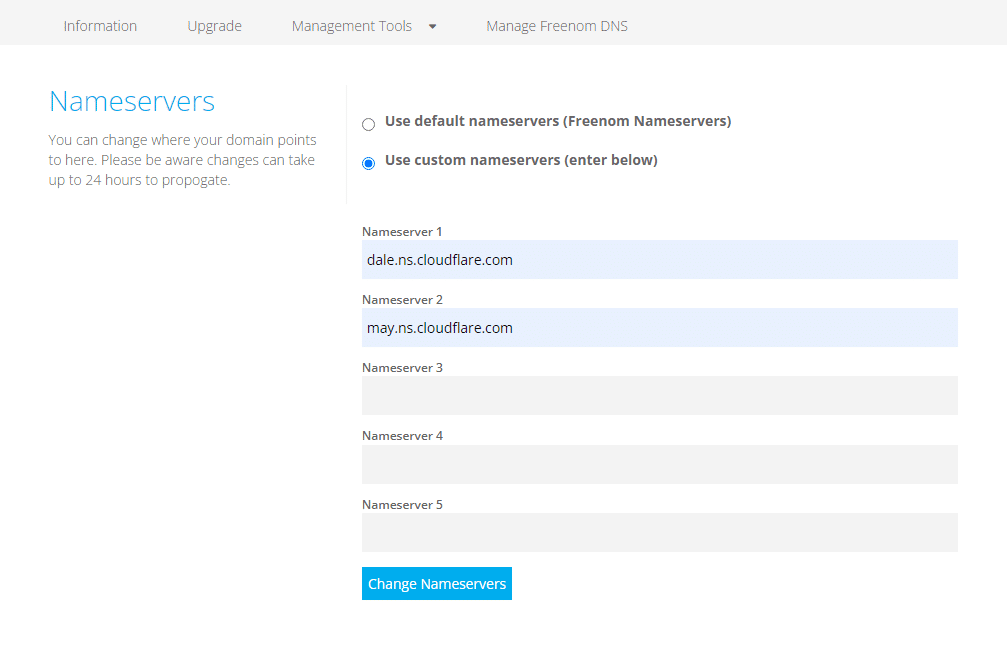Click the 'Nameserver 5' label text
The image size is (1007, 667).
(402, 505)
